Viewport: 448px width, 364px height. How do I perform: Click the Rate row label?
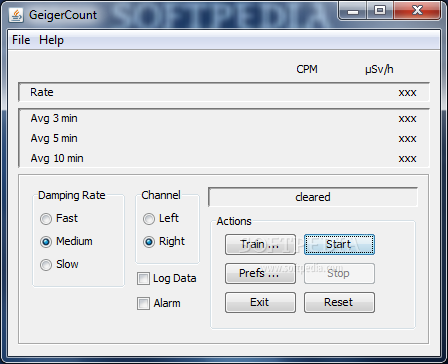point(42,92)
